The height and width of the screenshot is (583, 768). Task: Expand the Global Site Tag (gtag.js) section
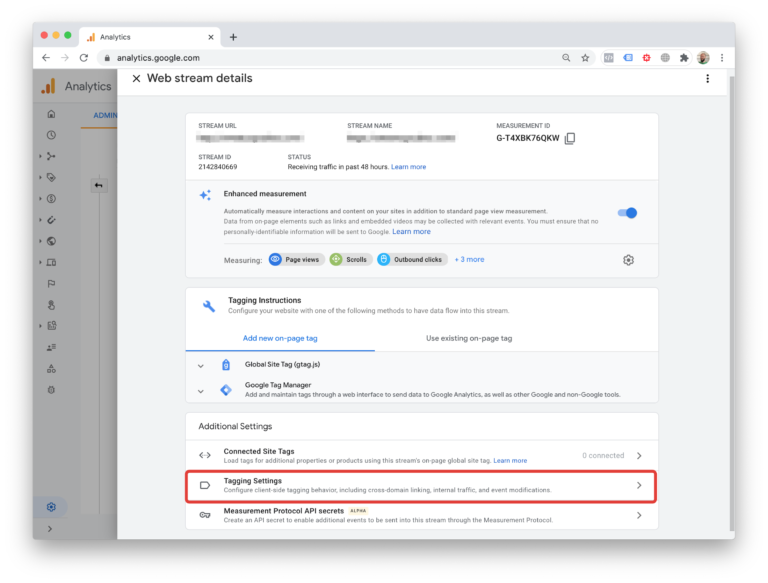(200, 365)
